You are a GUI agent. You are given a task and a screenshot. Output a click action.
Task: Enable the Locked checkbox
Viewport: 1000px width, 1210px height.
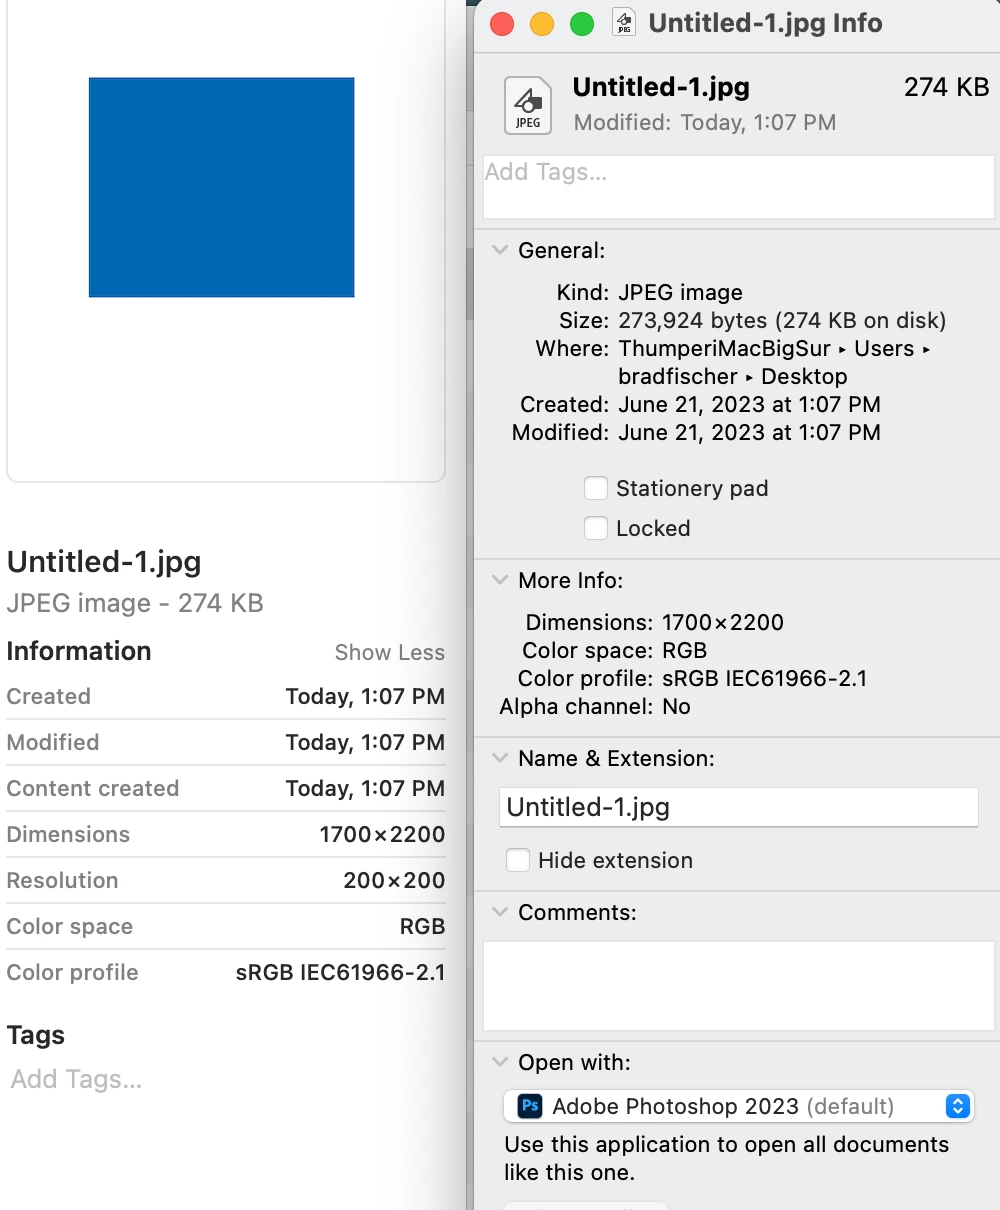[x=596, y=528]
